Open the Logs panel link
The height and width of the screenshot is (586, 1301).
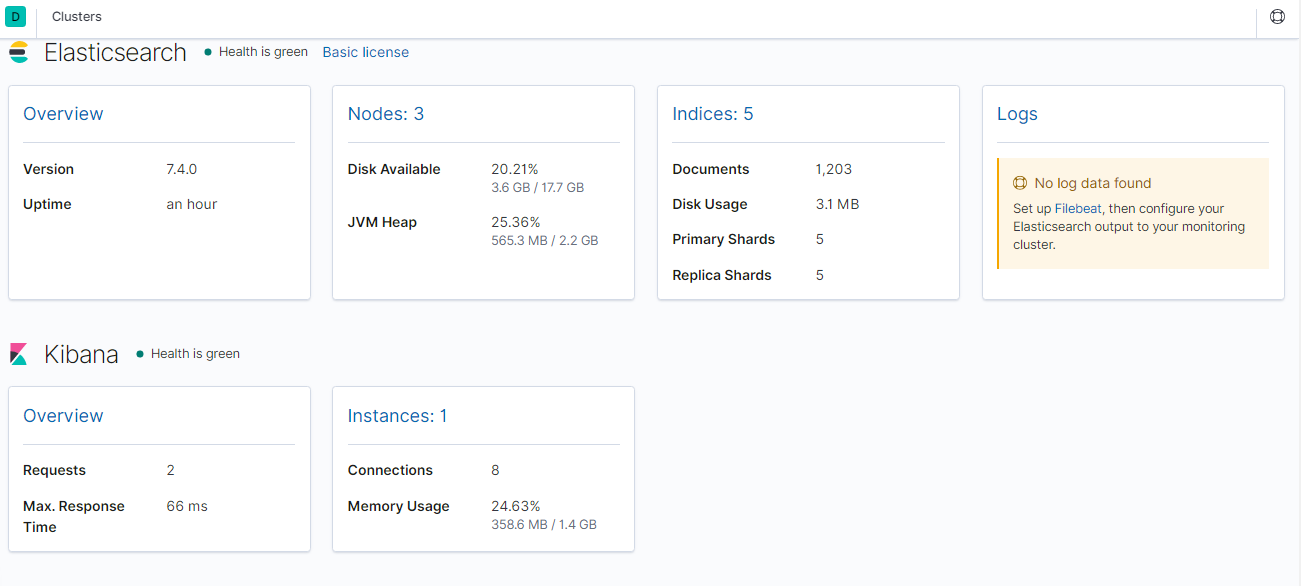pos(1017,114)
